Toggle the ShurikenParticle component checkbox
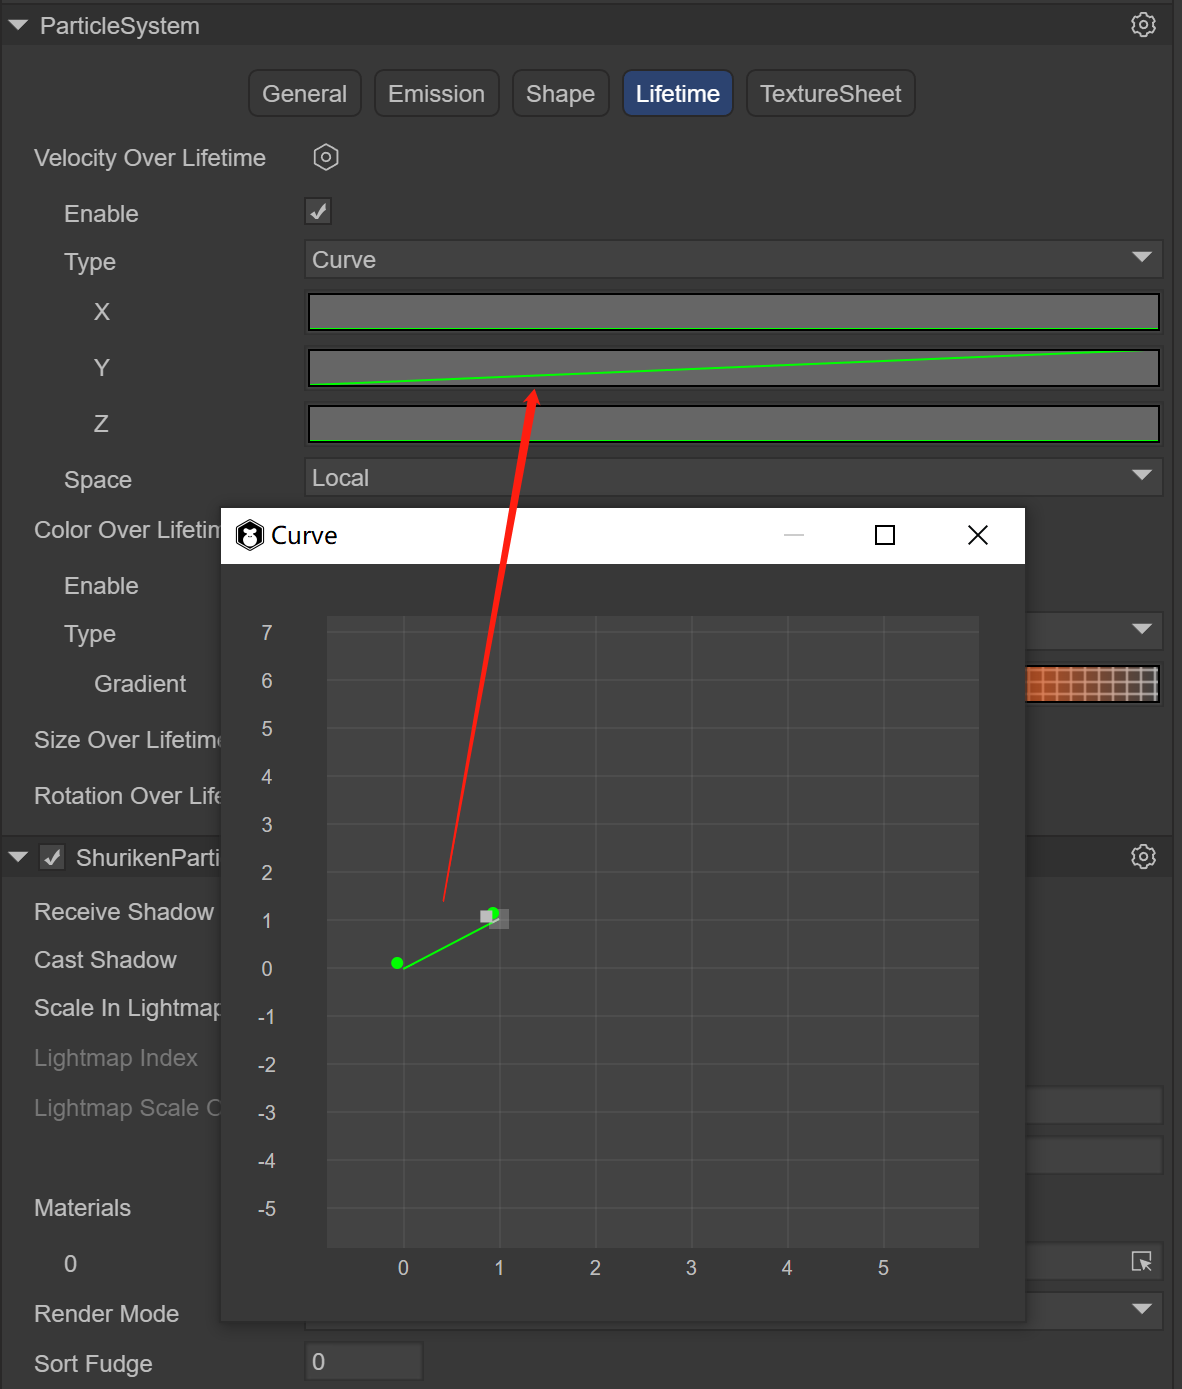Screen dimensions: 1182x1389 (x=53, y=858)
